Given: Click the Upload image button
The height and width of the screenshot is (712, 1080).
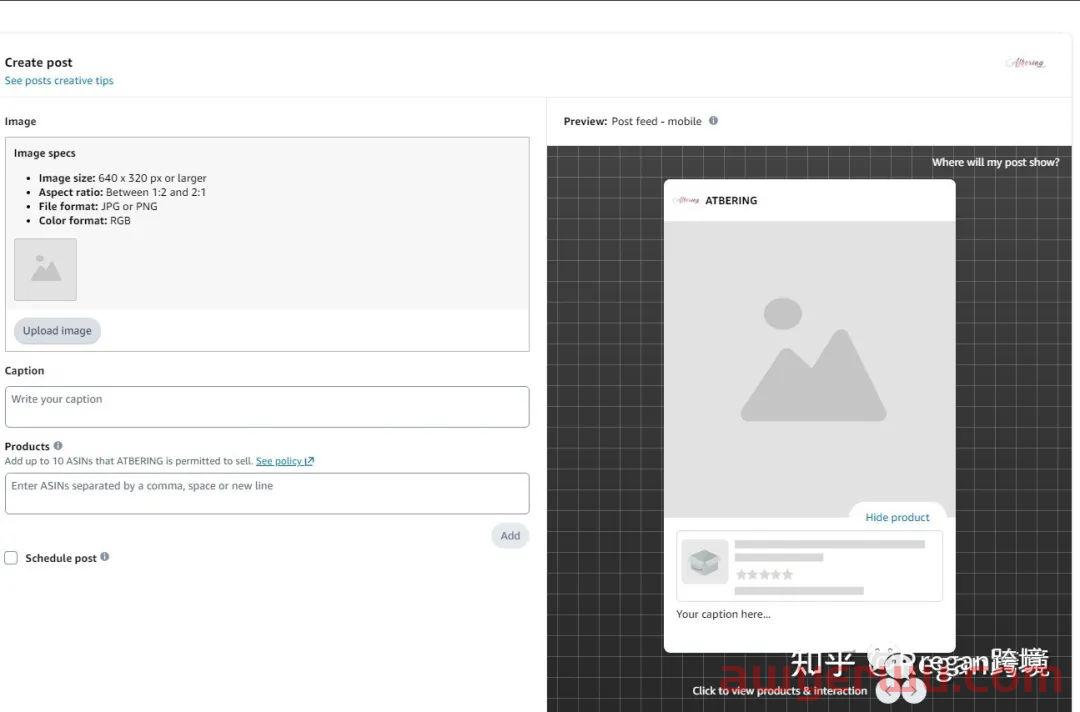Looking at the screenshot, I should (x=57, y=331).
